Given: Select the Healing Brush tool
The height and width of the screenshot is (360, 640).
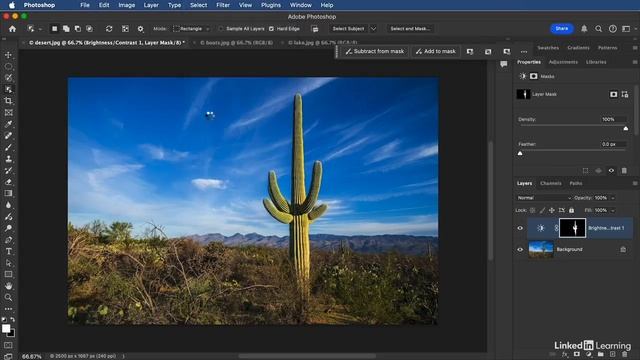Looking at the screenshot, I should pos(8,136).
